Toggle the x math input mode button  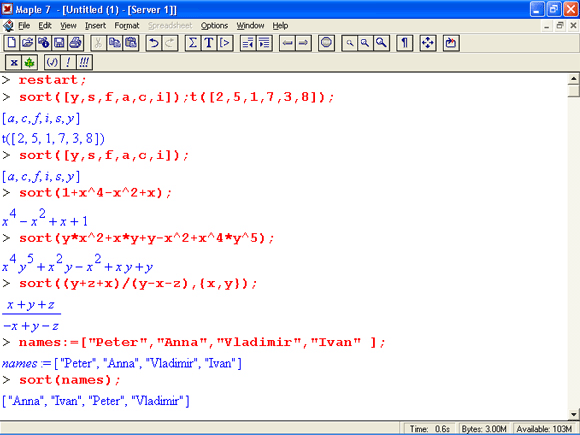pos(14,62)
